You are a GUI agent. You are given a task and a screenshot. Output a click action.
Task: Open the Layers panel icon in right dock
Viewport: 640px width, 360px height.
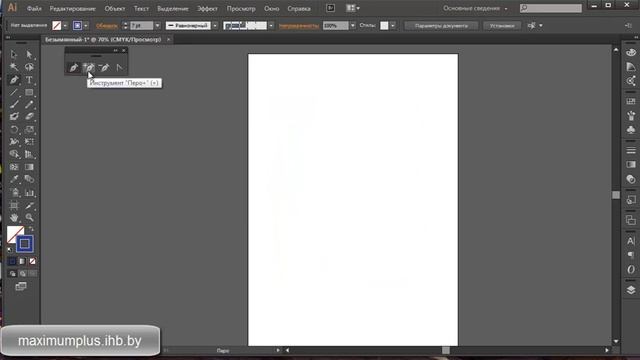631,290
